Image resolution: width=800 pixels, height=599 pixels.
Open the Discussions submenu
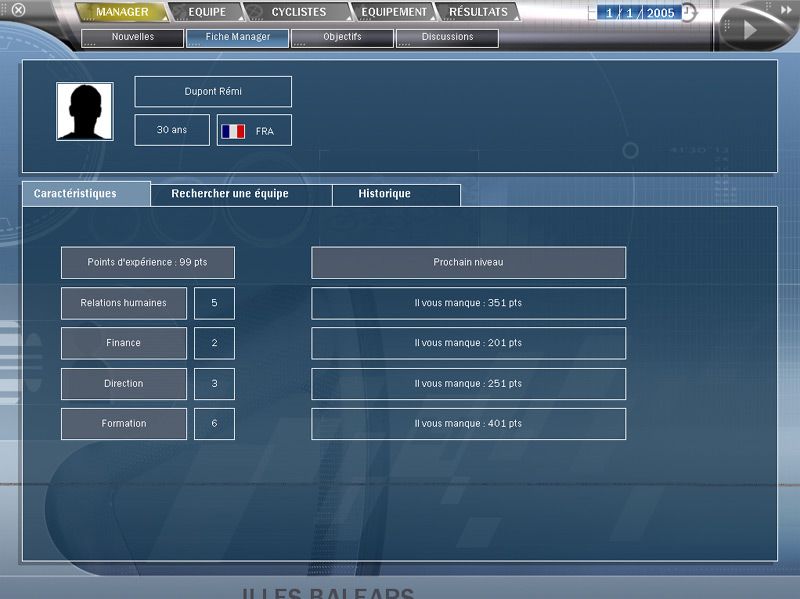(447, 38)
